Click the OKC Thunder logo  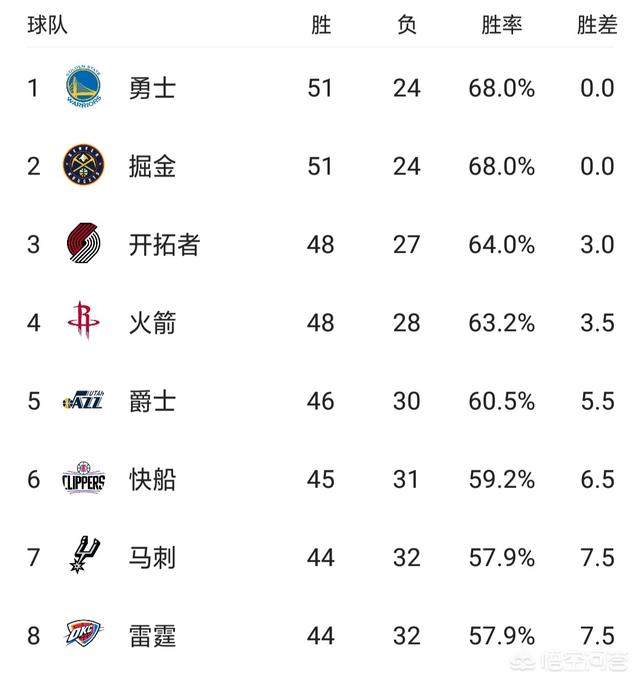coord(83,634)
